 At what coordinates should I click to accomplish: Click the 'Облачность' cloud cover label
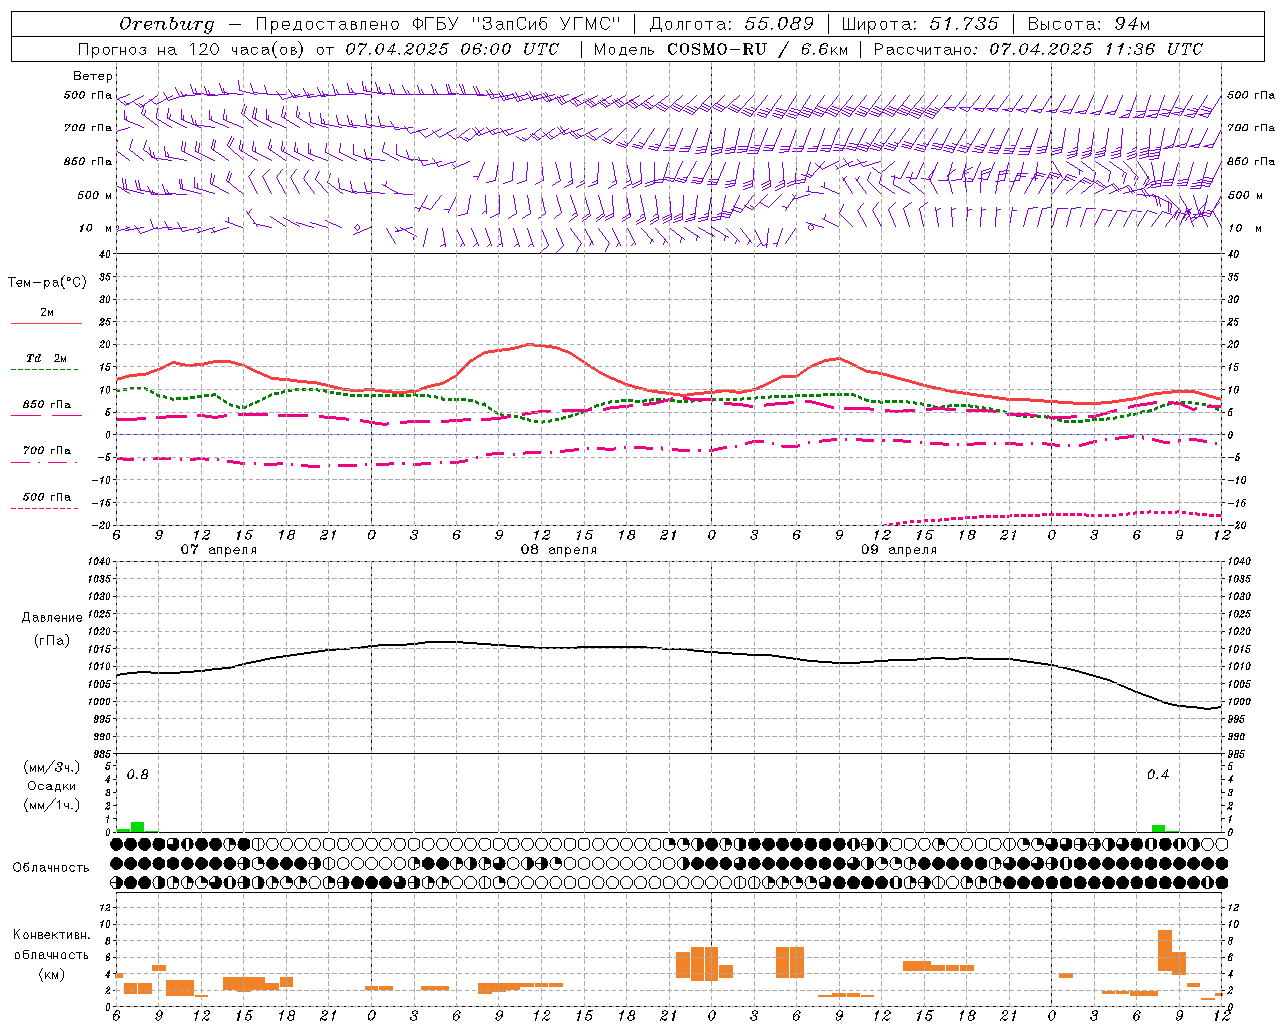(51, 868)
